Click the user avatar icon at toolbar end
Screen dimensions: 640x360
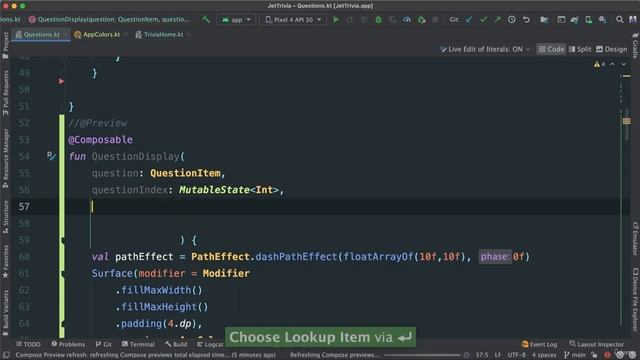coord(633,20)
